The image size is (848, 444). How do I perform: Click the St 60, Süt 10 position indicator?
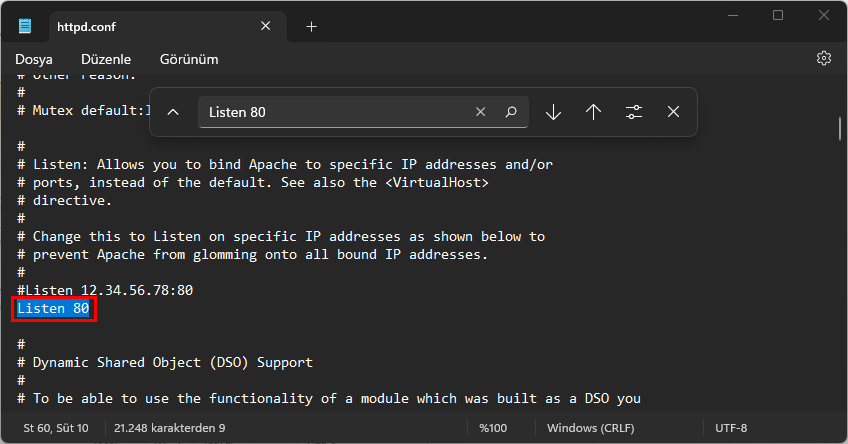(x=56, y=428)
